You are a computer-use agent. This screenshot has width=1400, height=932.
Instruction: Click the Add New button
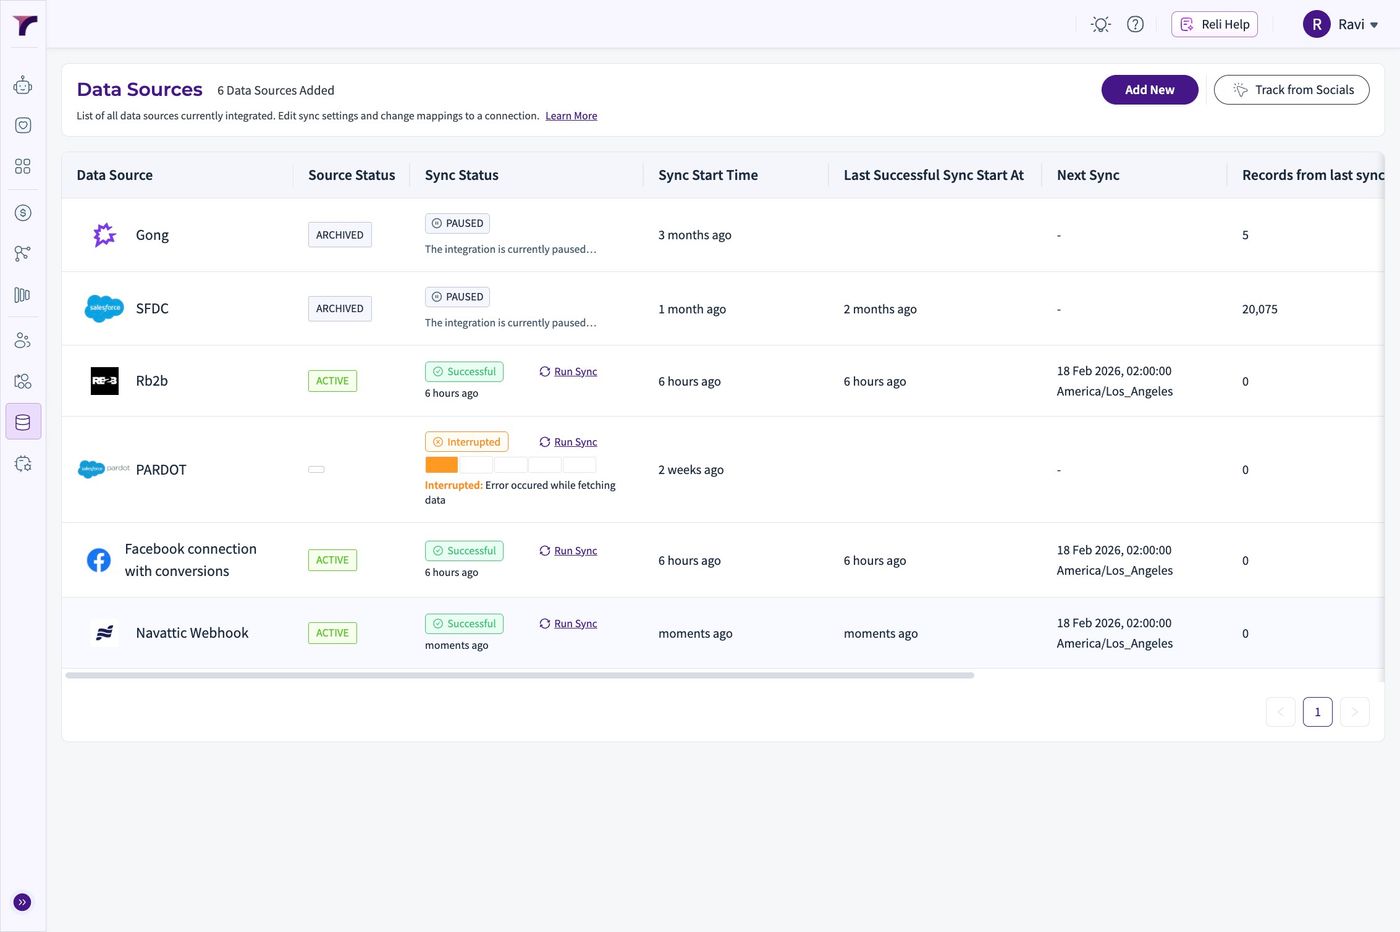point(1150,89)
